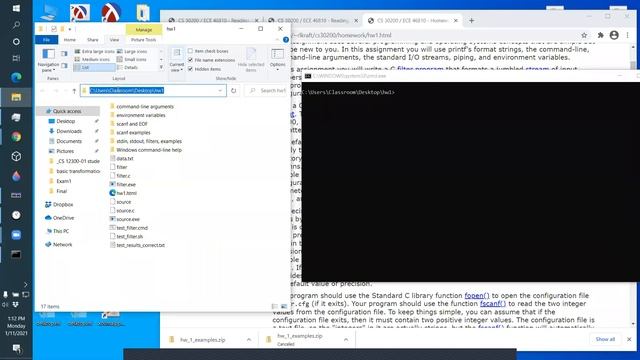Choose Extra large icons layout
Image resolution: width=640 pixels, height=360 pixels.
pos(95,51)
